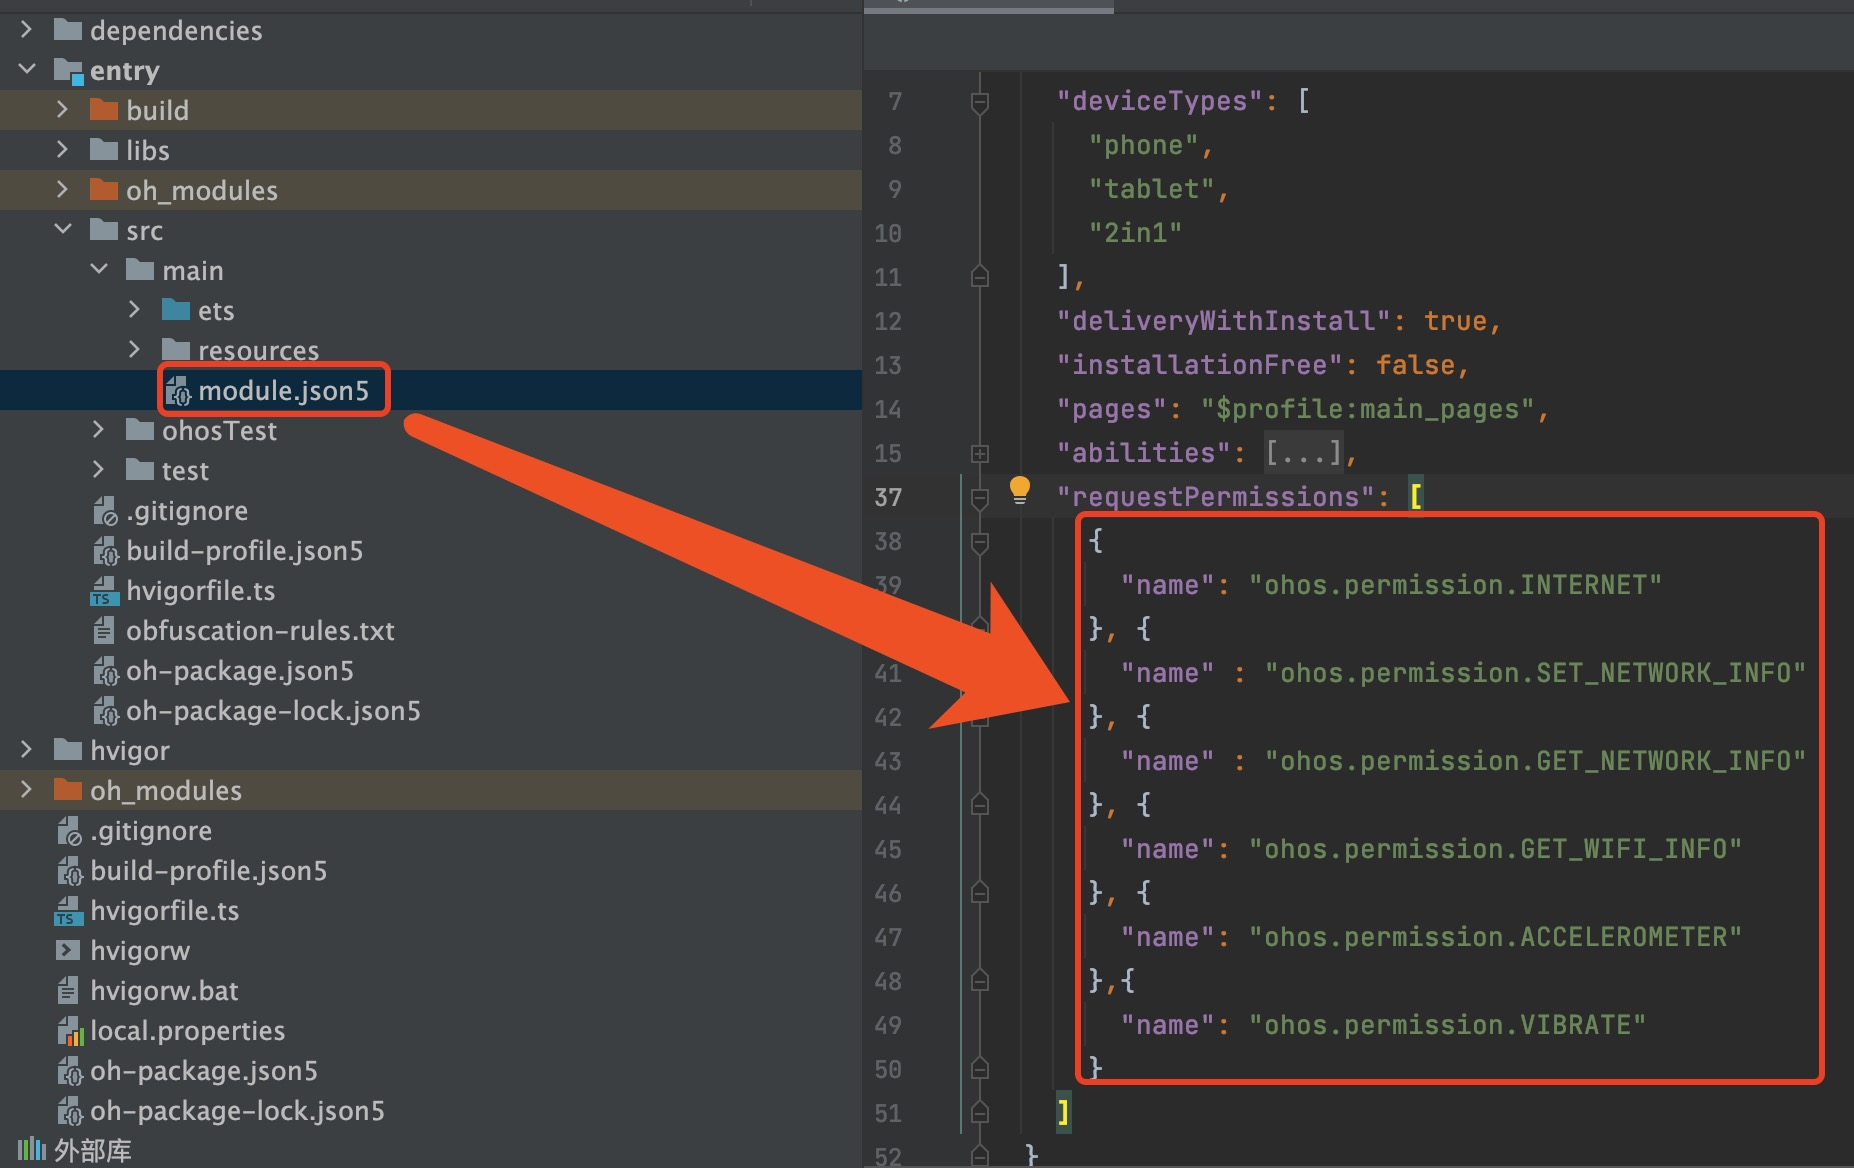Viewport: 1854px width, 1168px height.
Task: Expand the dependencies folder arrow
Action: click(27, 30)
